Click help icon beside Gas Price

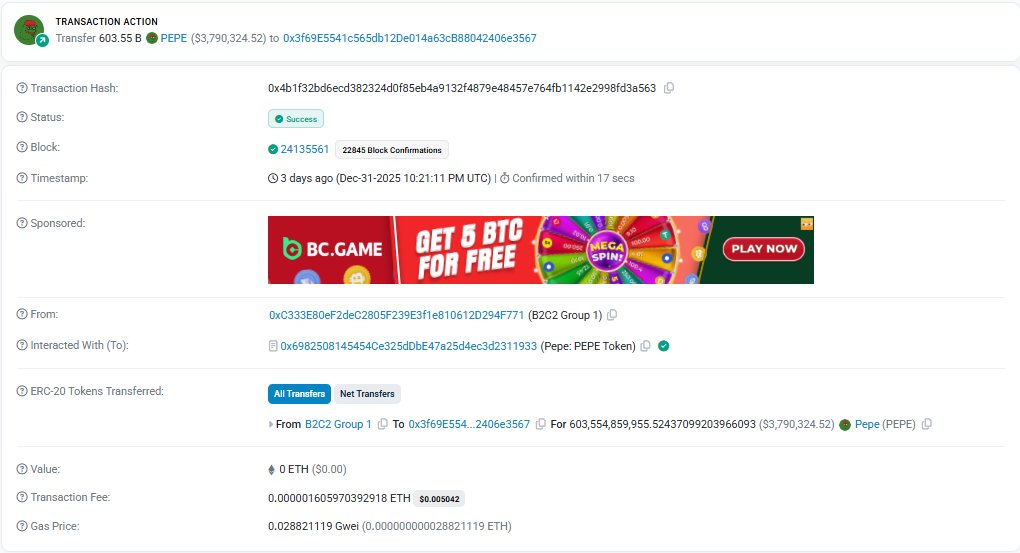click(x=22, y=526)
